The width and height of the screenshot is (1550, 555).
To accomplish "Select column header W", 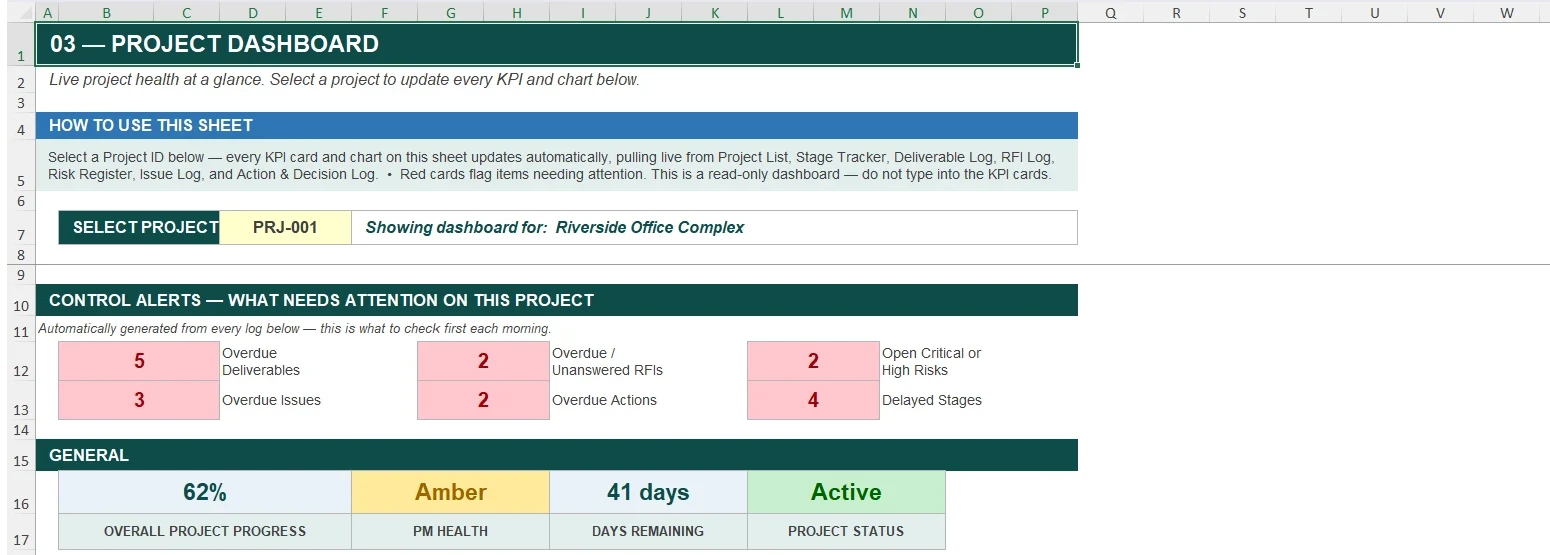I will [x=1506, y=13].
